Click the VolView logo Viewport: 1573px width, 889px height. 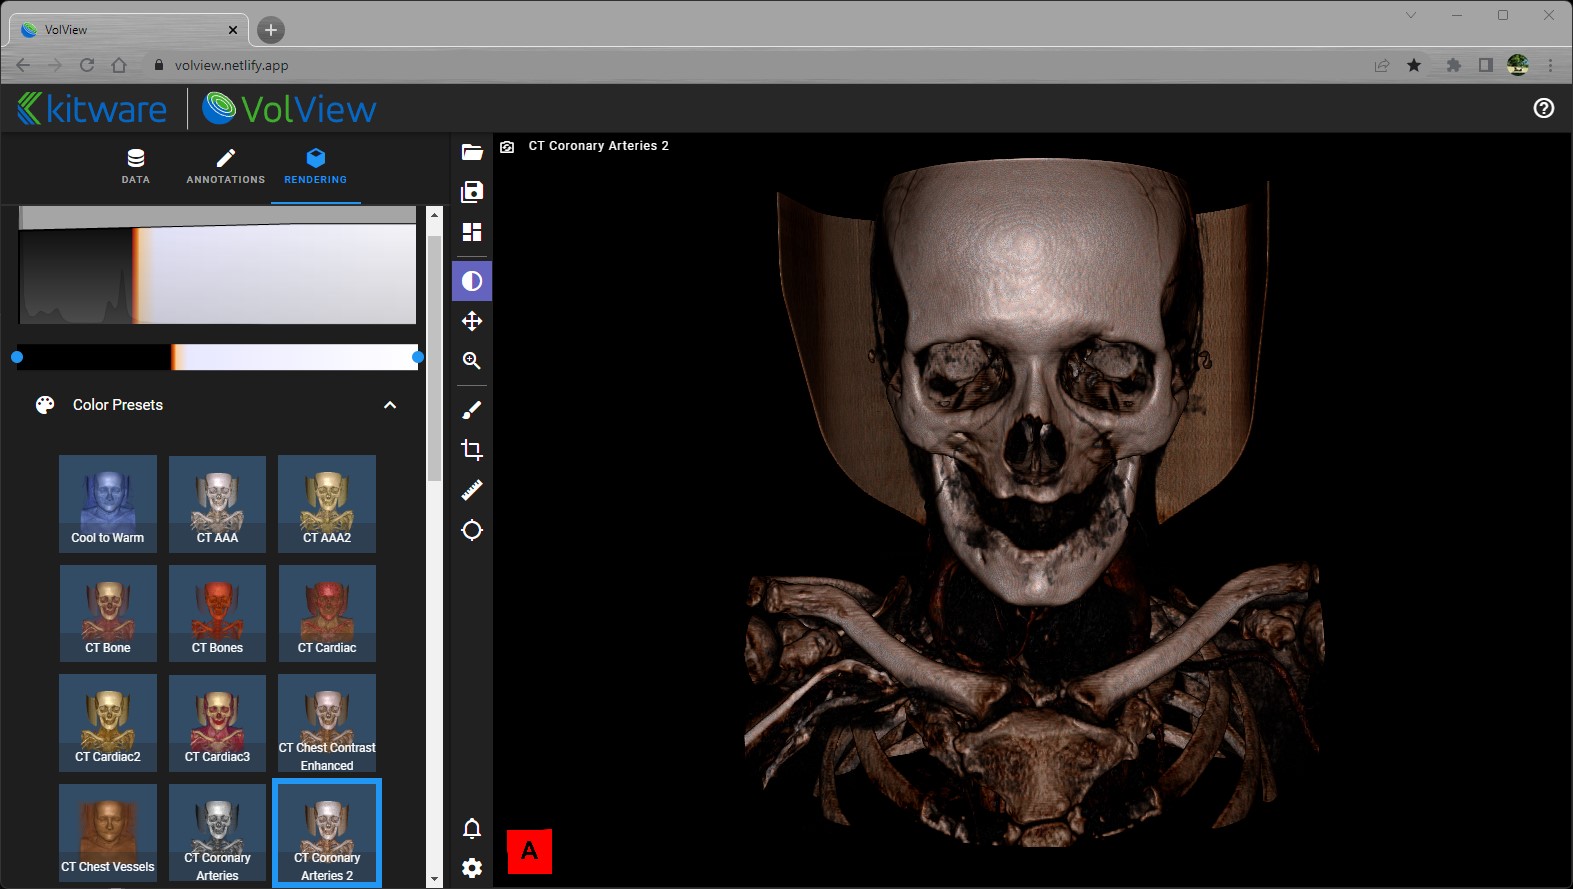(290, 108)
